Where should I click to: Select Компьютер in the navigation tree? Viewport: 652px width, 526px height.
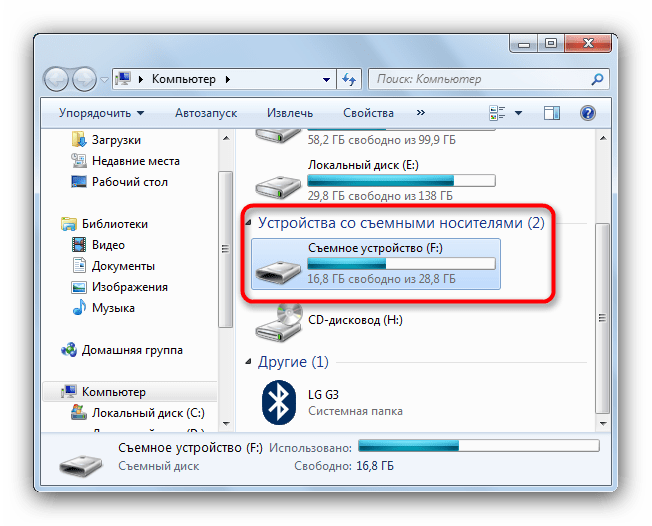coord(114,392)
